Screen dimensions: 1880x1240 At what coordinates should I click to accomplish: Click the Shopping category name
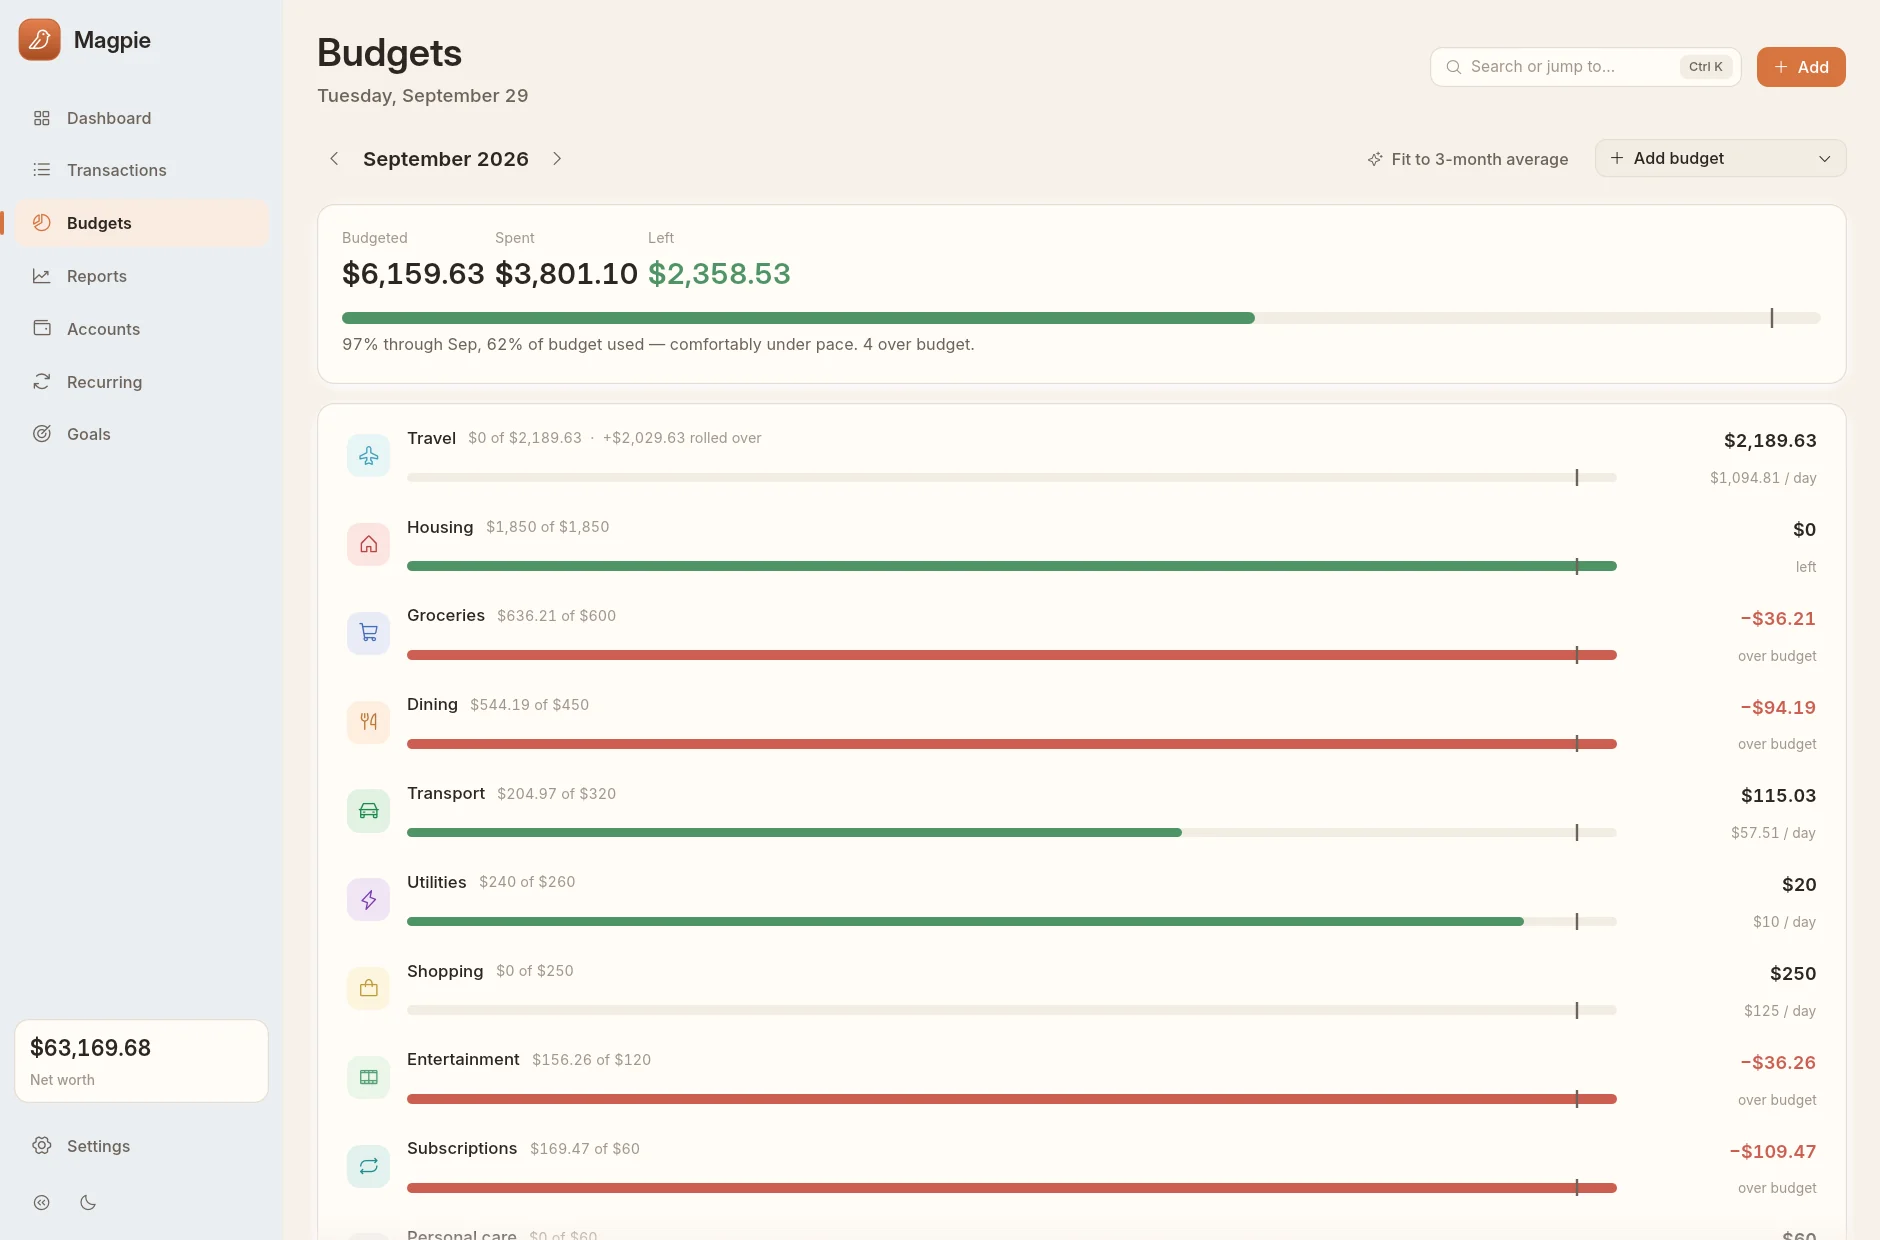(445, 971)
